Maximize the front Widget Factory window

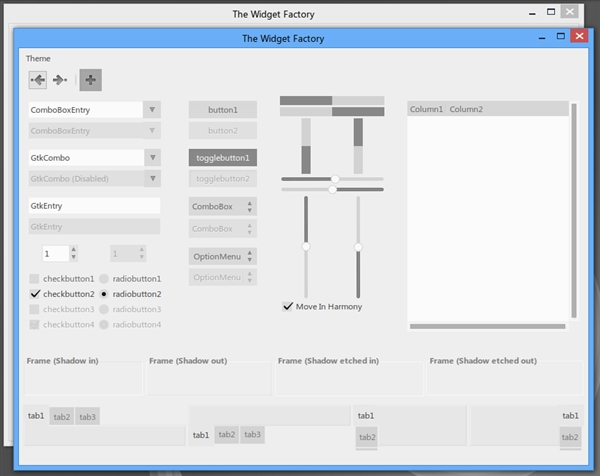[561, 36]
